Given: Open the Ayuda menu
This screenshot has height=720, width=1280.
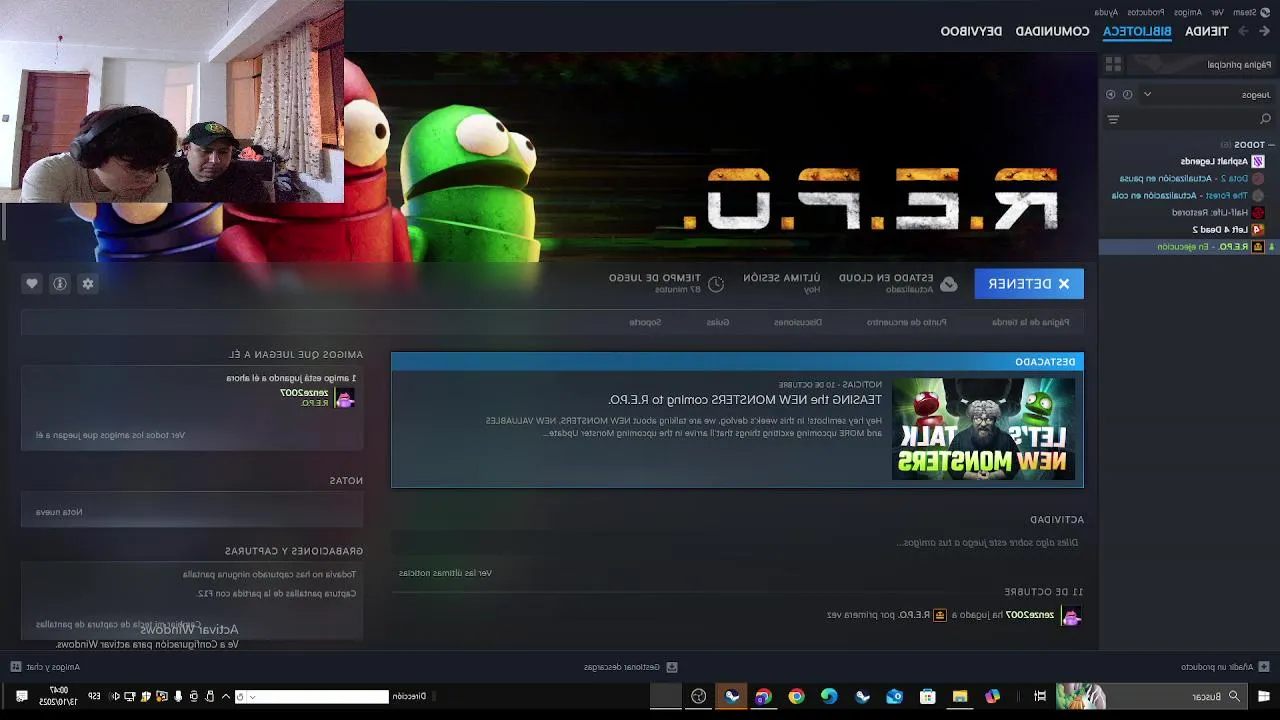Looking at the screenshot, I should click(1106, 12).
